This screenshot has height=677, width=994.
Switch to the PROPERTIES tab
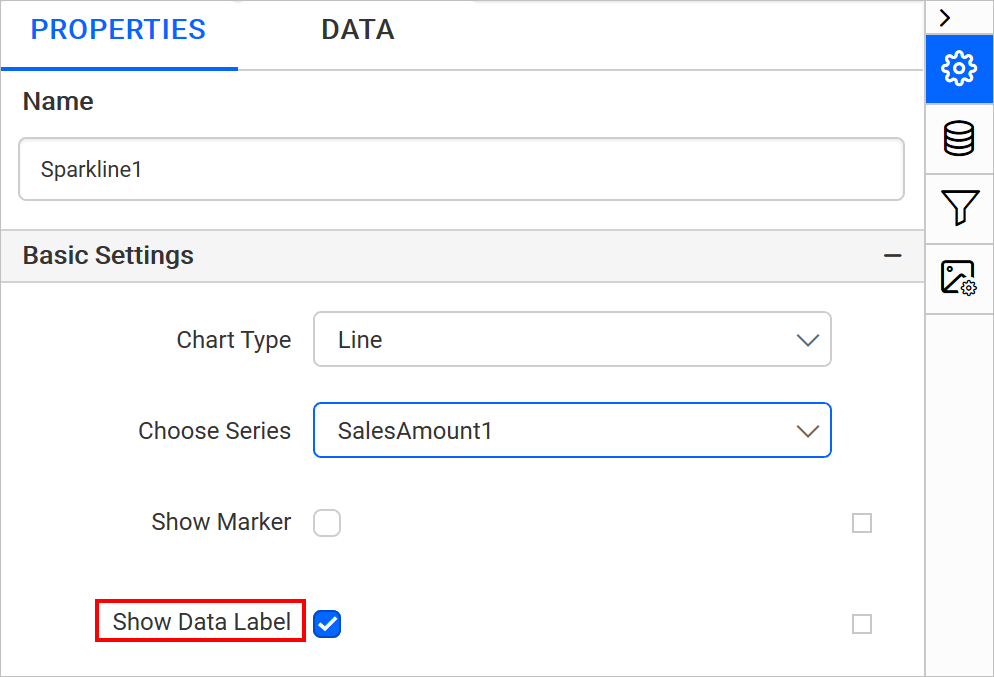119,30
